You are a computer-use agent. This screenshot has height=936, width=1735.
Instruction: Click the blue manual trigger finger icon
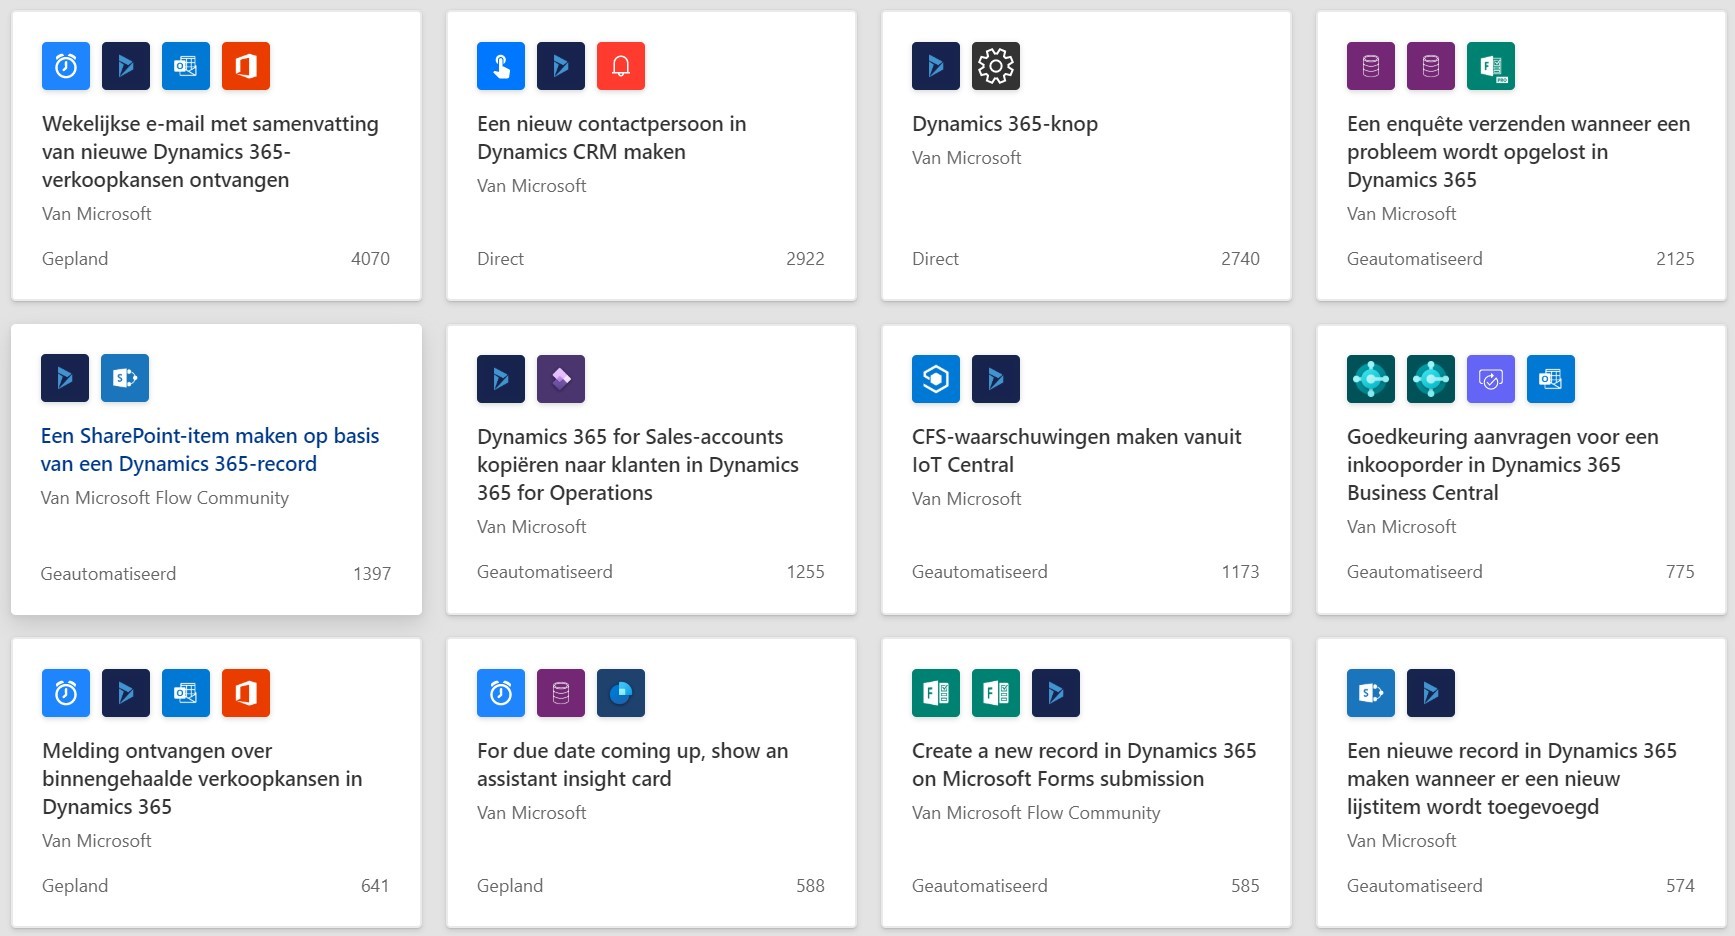(501, 66)
